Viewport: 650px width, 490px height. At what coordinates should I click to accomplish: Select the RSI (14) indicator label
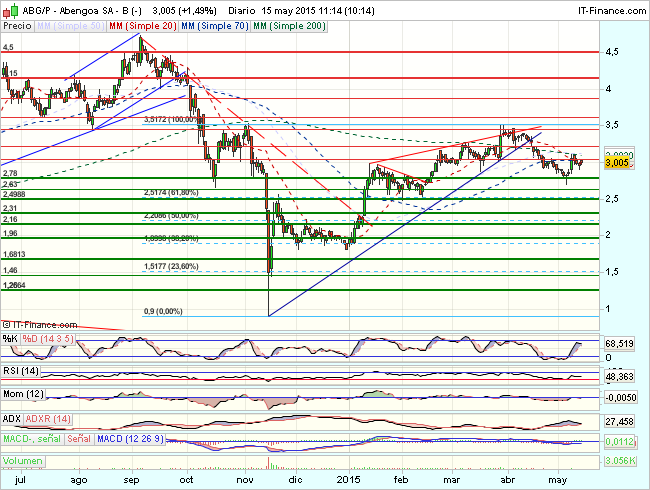pyautogui.click(x=23, y=370)
